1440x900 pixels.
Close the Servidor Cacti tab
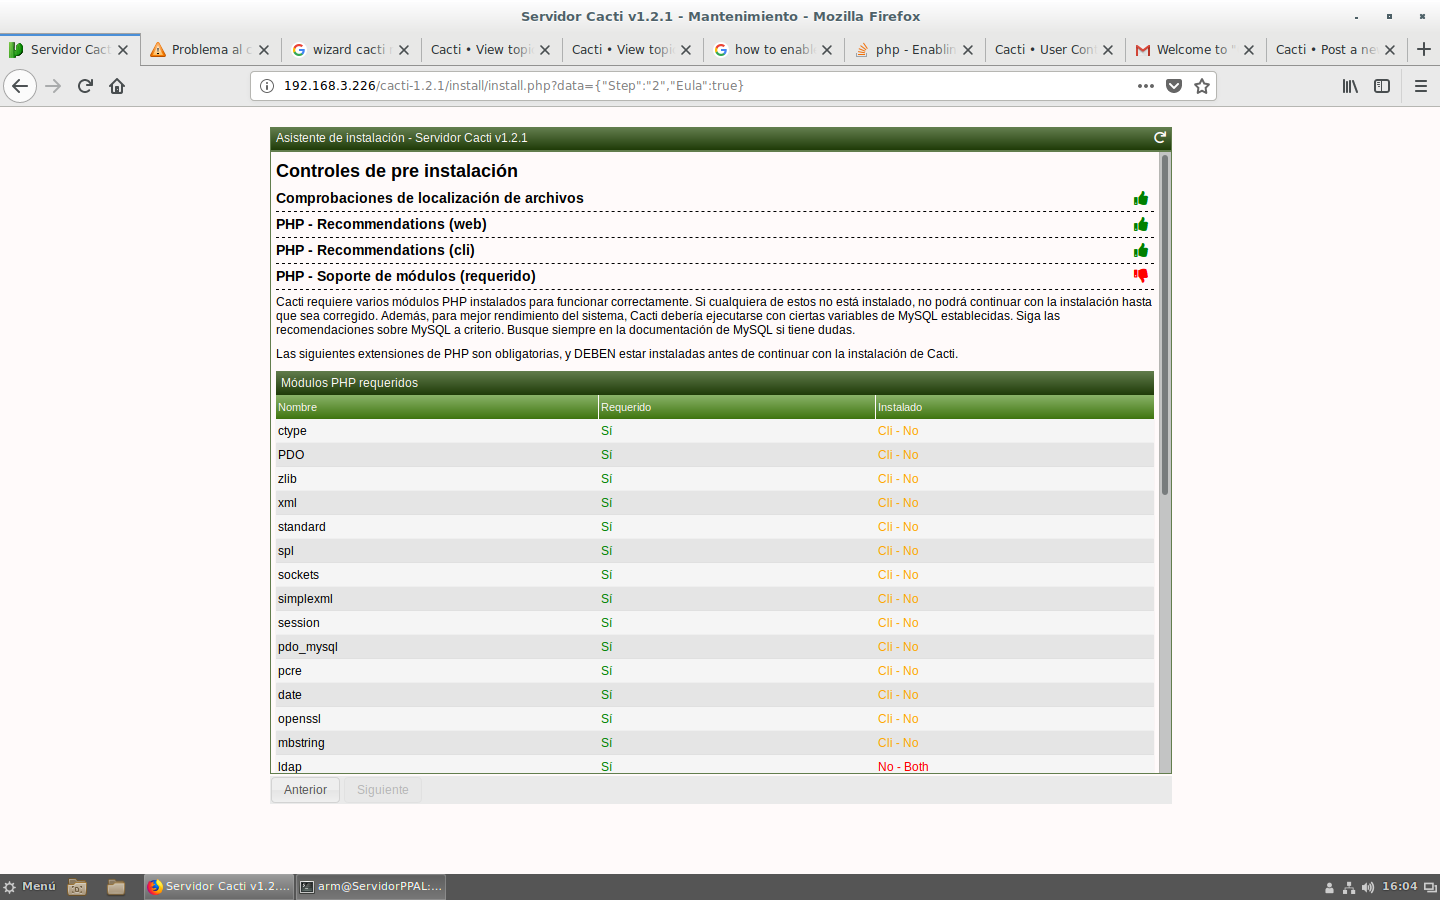(x=123, y=50)
